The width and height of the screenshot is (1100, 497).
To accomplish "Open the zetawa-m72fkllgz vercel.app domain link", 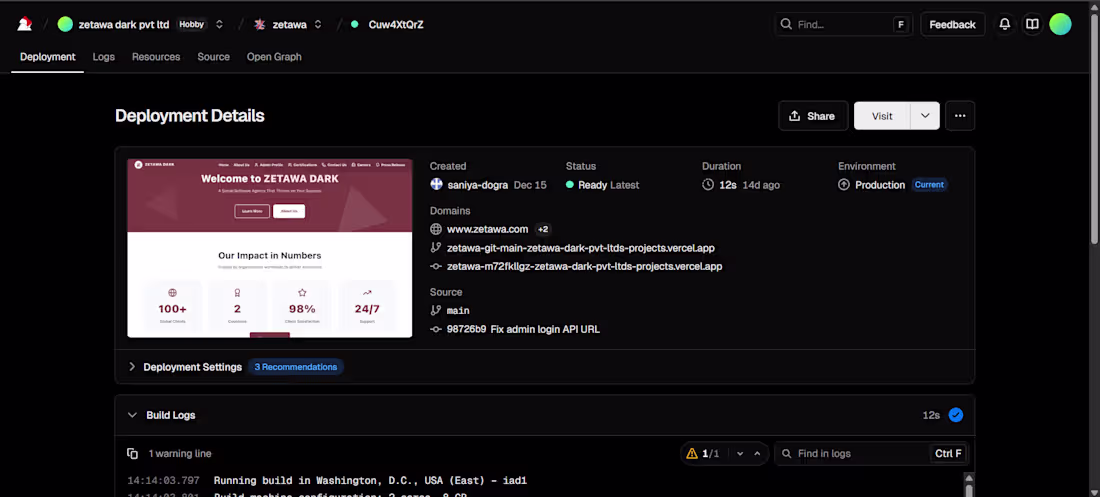I will (x=584, y=267).
